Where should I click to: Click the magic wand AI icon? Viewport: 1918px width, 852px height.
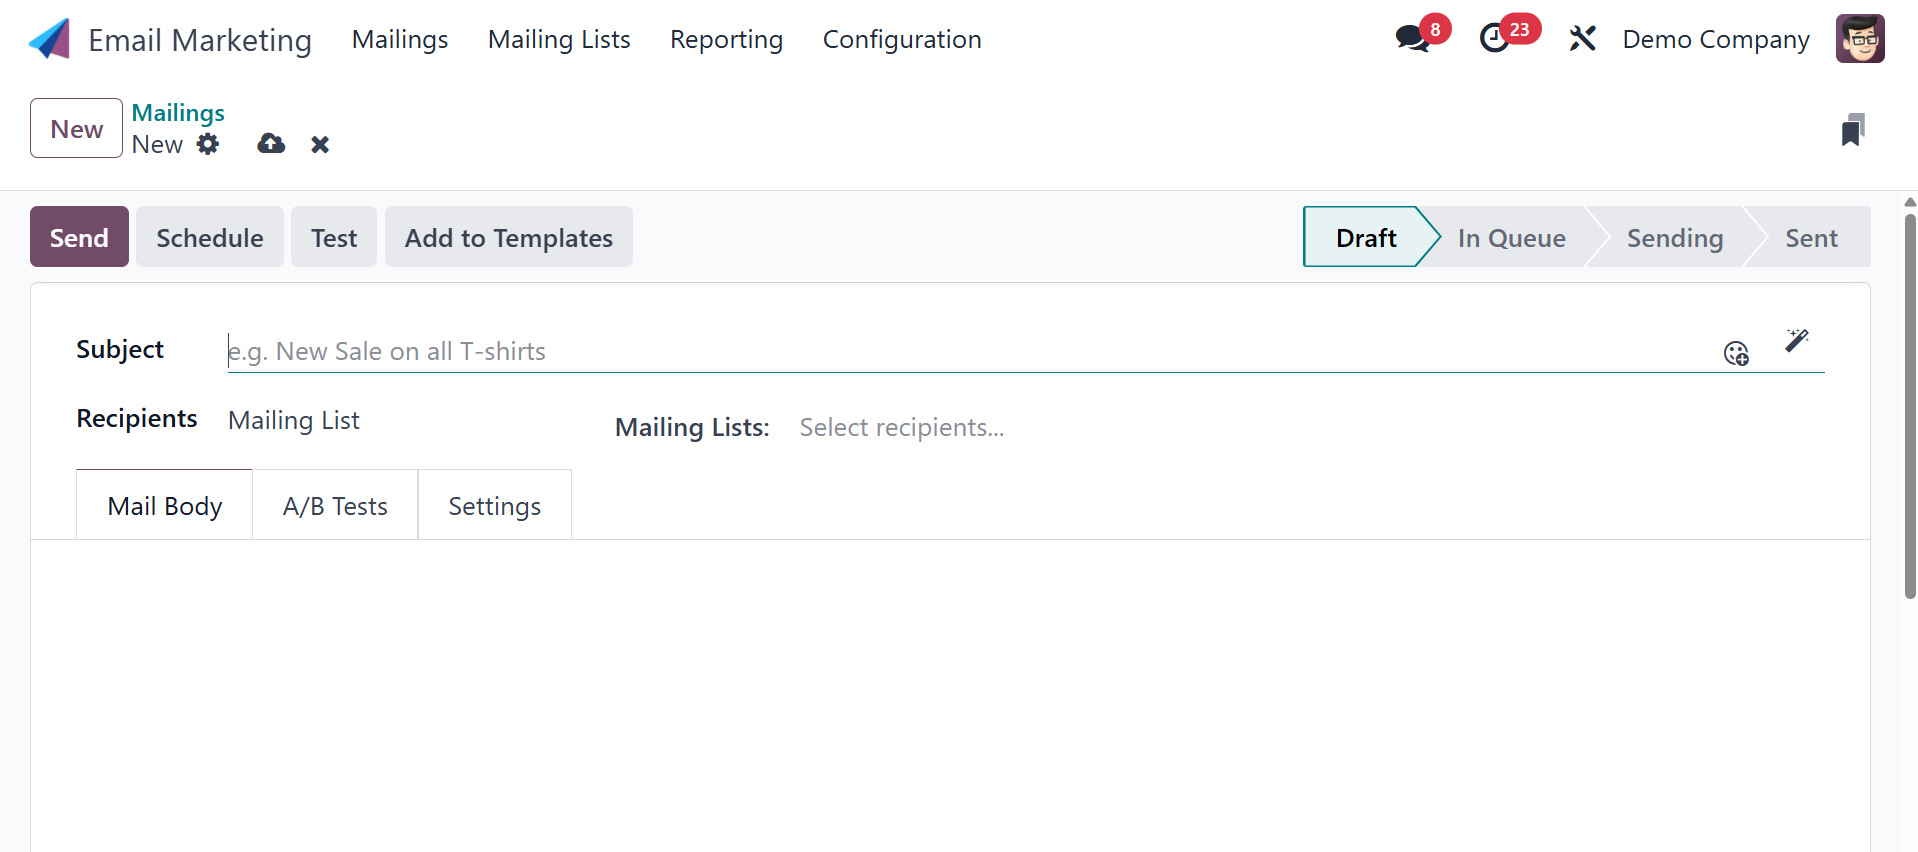1796,340
